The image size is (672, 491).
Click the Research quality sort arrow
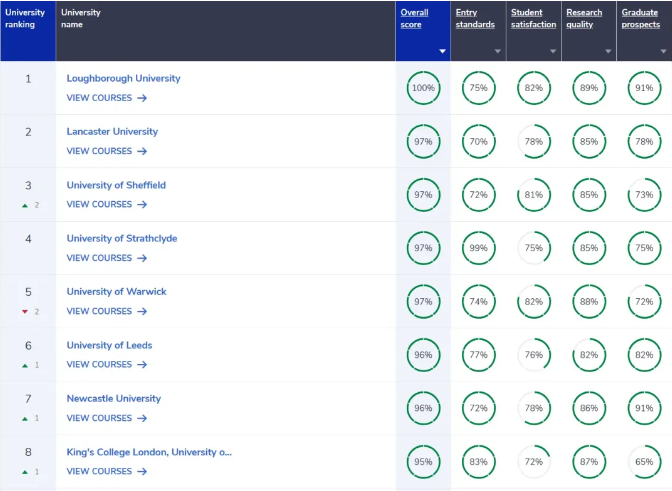pyautogui.click(x=608, y=51)
